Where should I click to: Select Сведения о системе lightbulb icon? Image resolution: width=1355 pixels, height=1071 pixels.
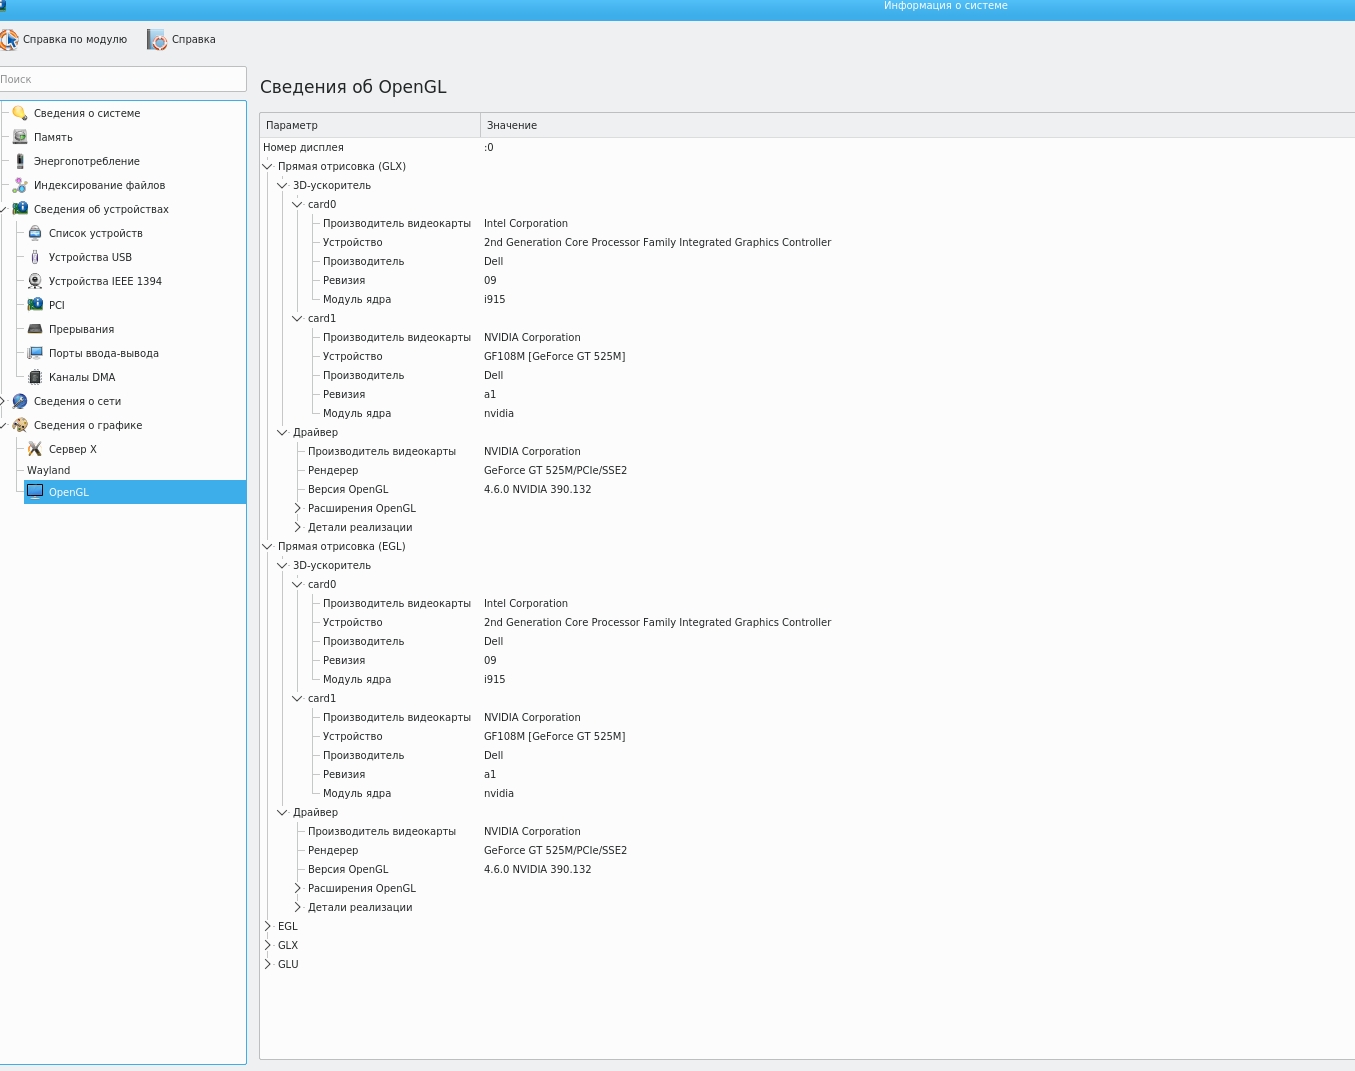[x=20, y=113]
